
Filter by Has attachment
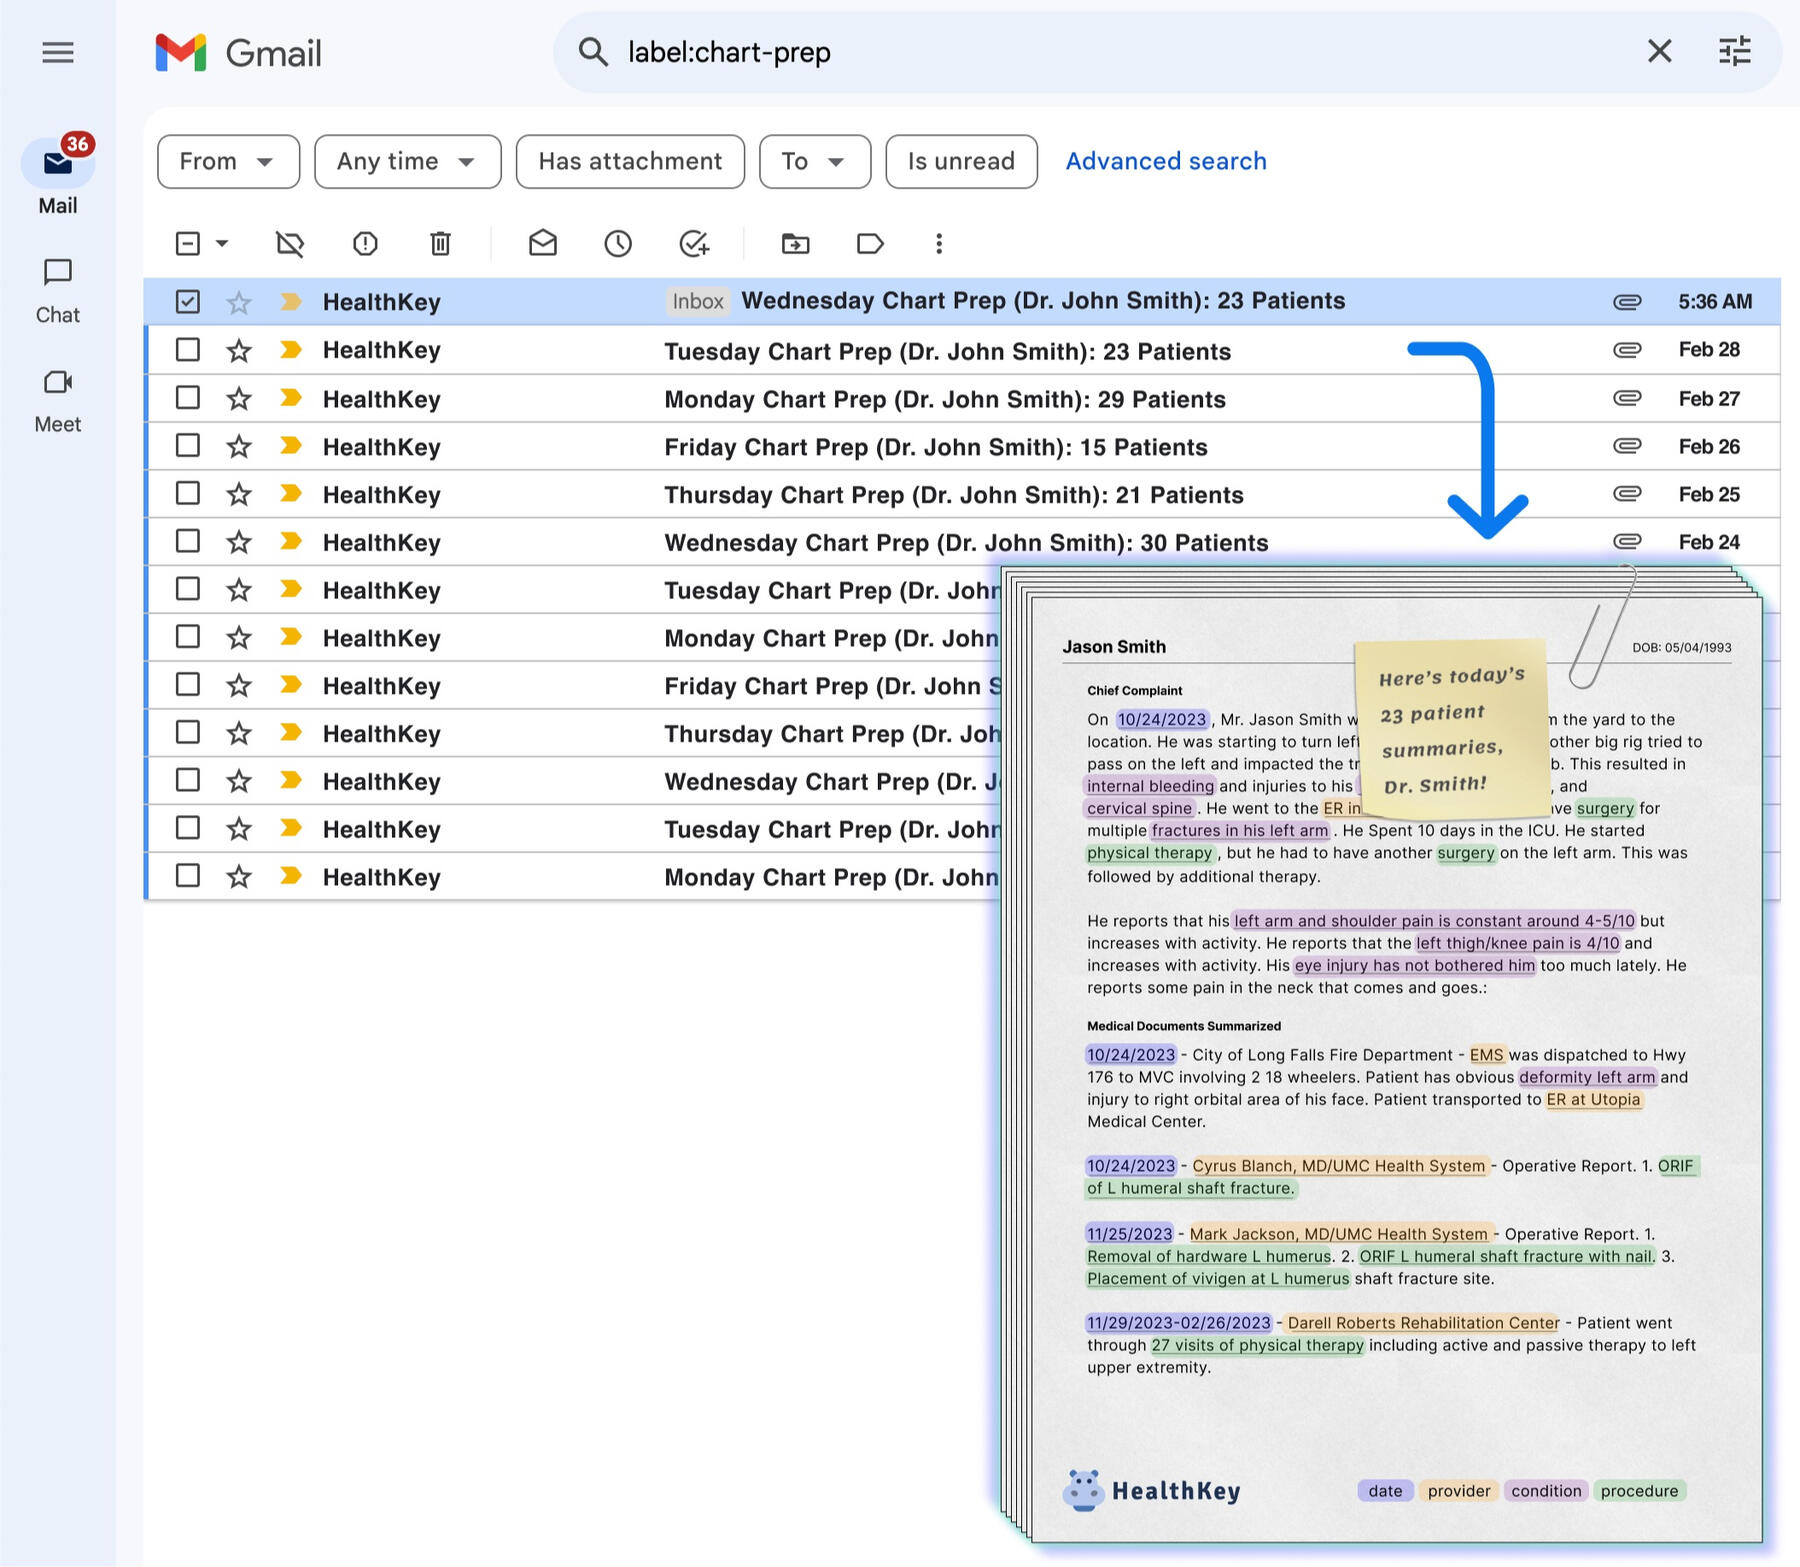coord(629,161)
